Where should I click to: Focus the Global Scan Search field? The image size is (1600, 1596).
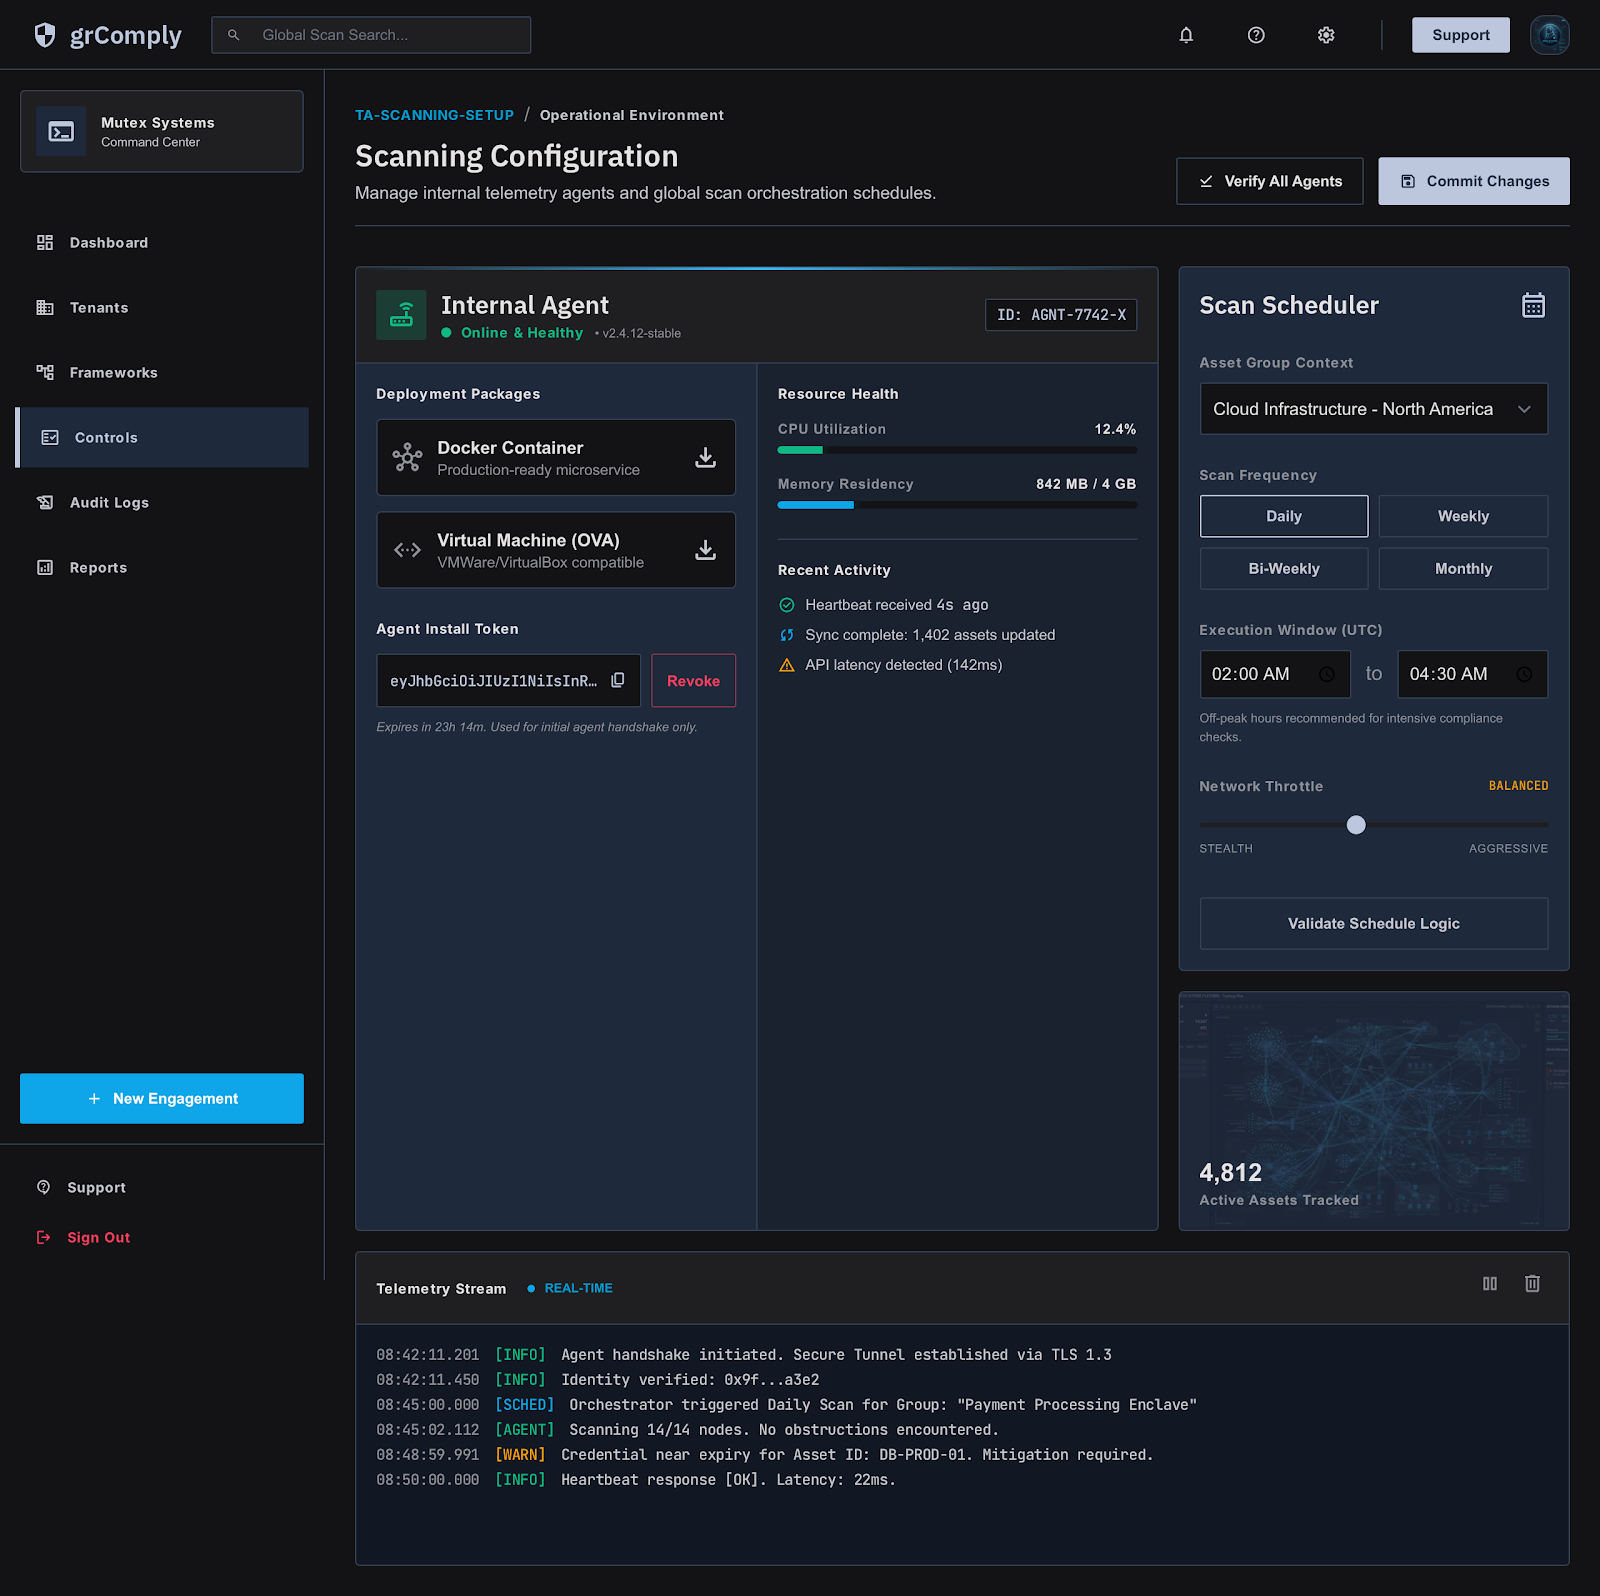[x=371, y=35]
